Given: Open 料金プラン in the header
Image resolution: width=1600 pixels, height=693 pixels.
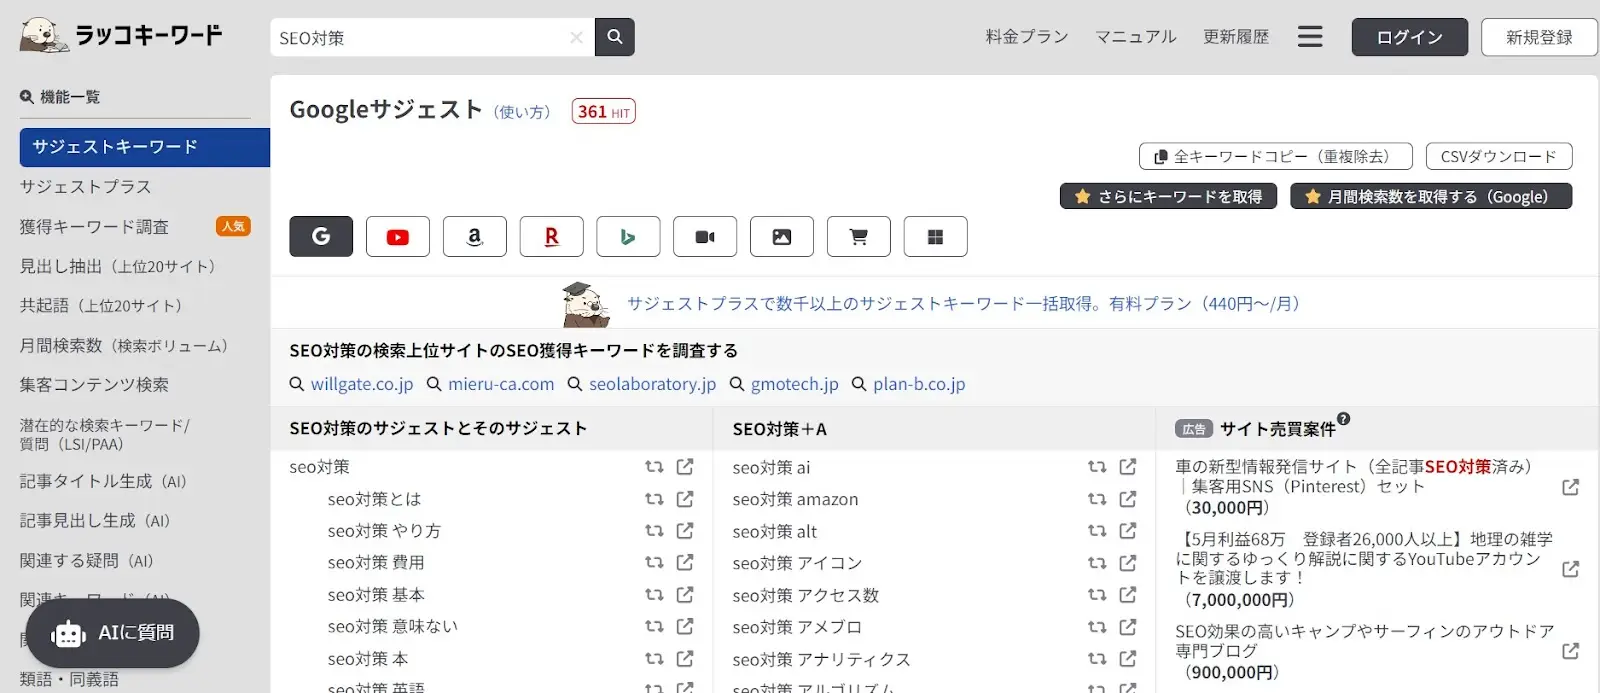Looking at the screenshot, I should click(1027, 37).
